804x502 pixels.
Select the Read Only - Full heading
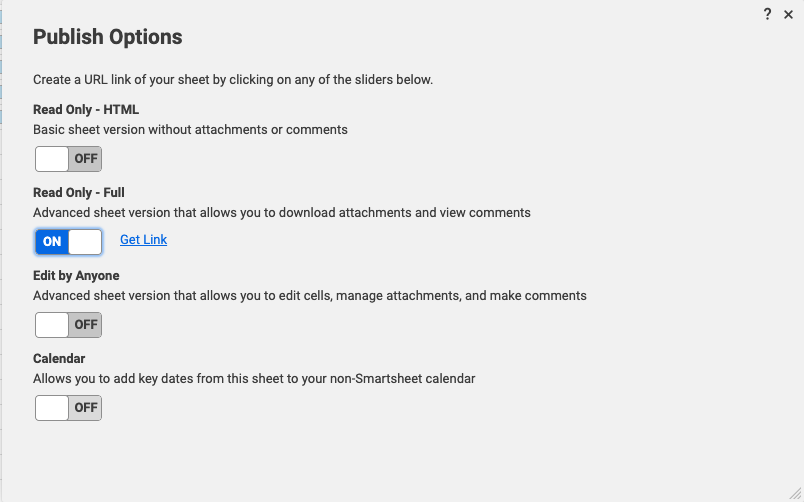point(79,193)
